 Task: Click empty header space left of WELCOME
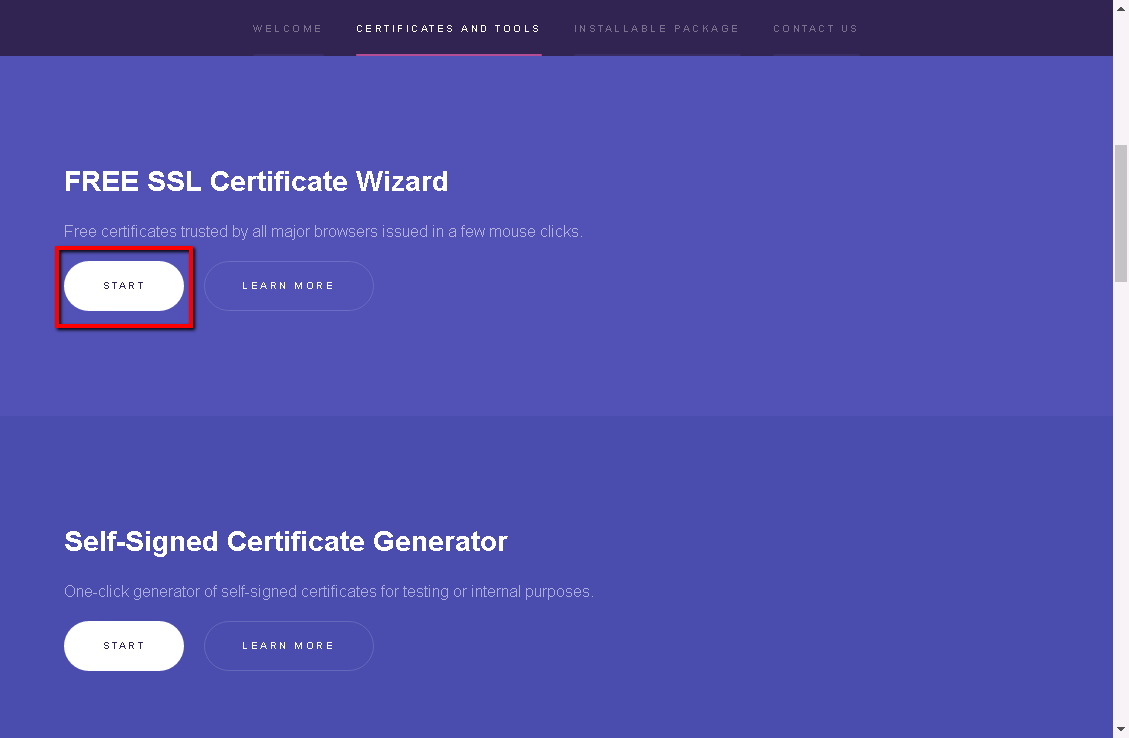click(x=120, y=28)
